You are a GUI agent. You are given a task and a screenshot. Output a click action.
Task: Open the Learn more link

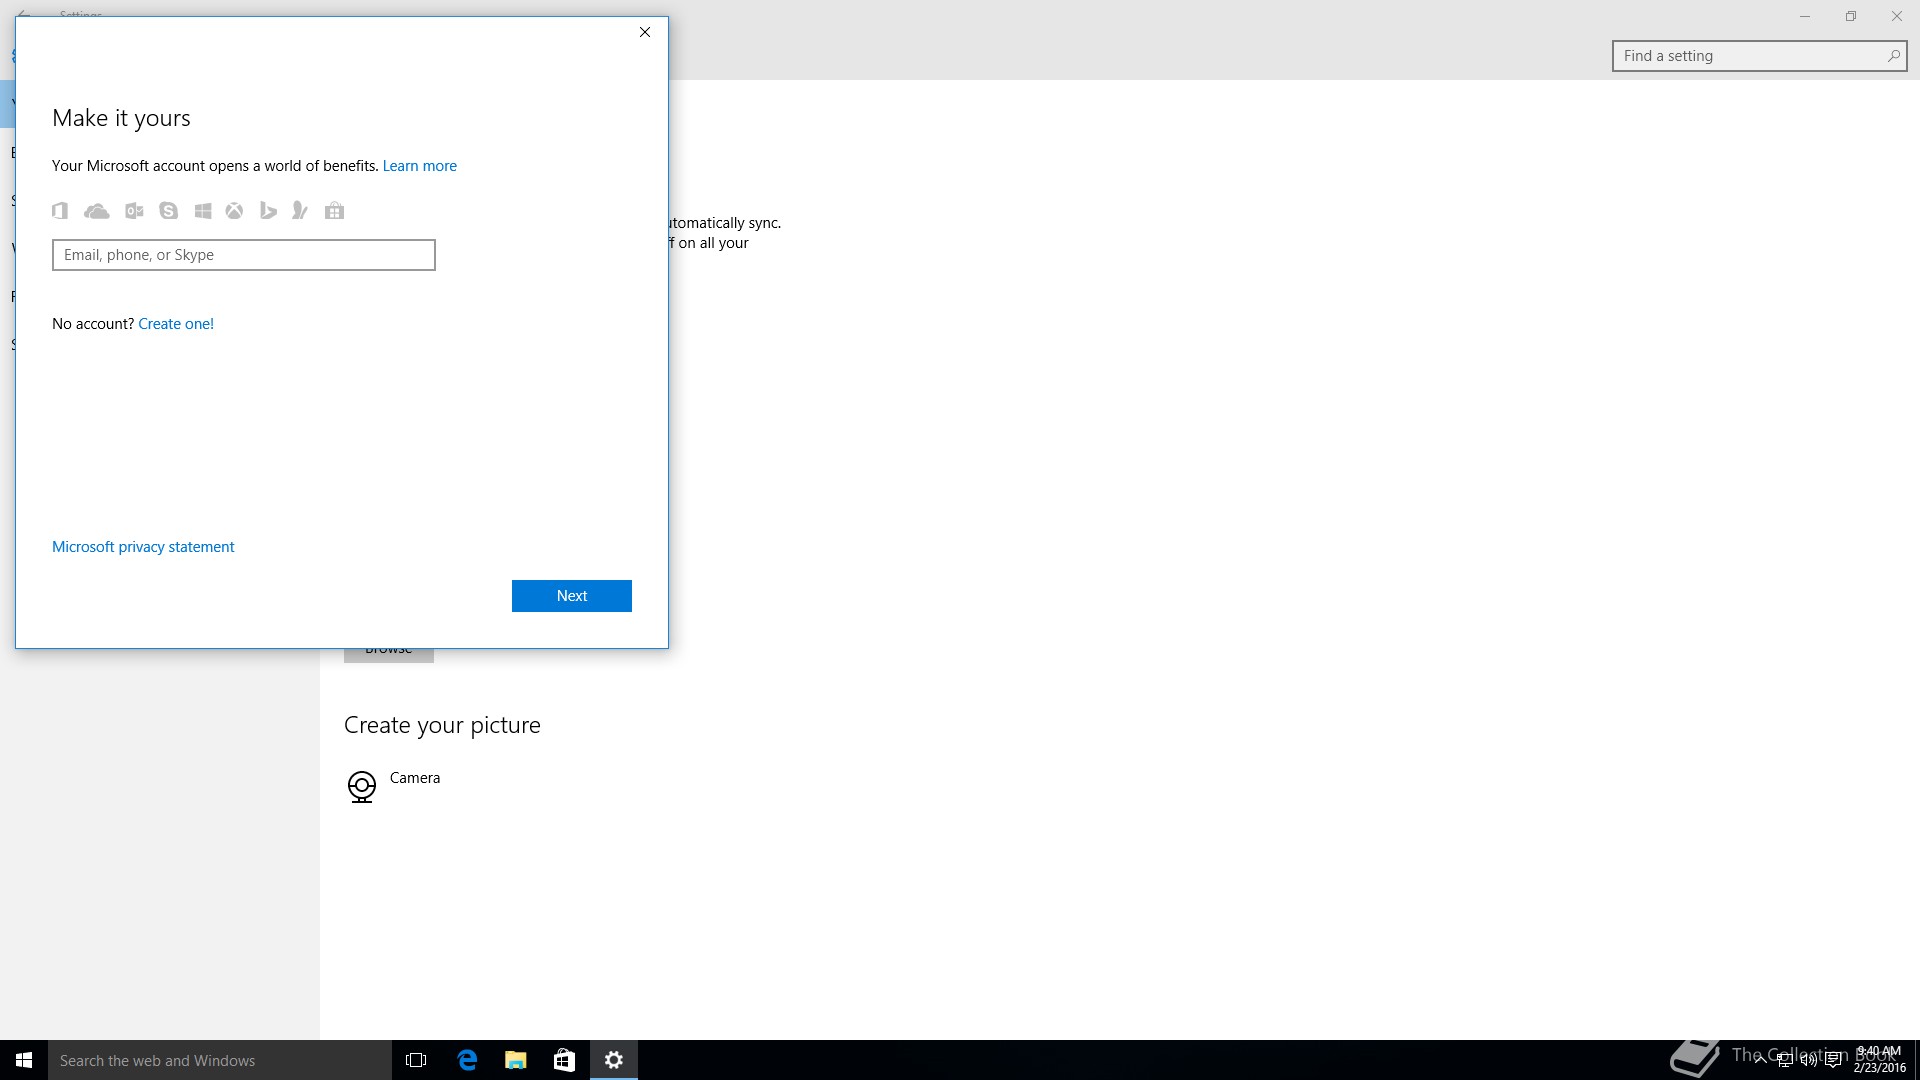tap(420, 166)
